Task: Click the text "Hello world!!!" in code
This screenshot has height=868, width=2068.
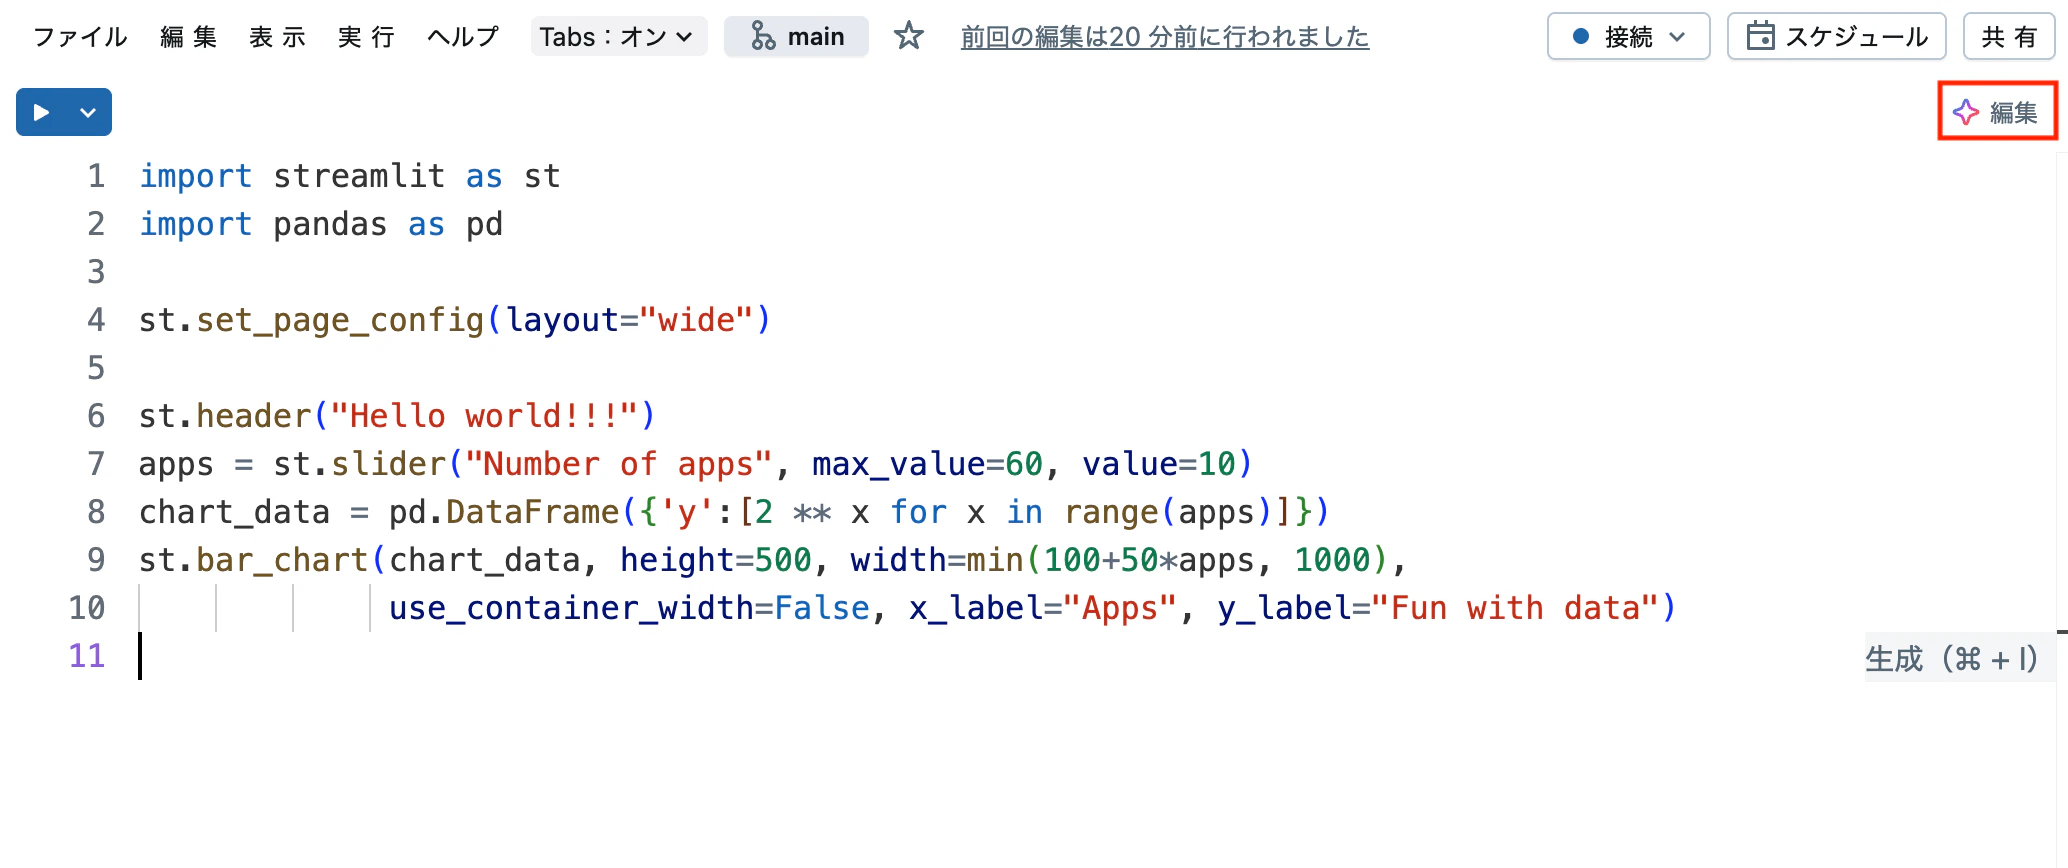Action: (484, 416)
